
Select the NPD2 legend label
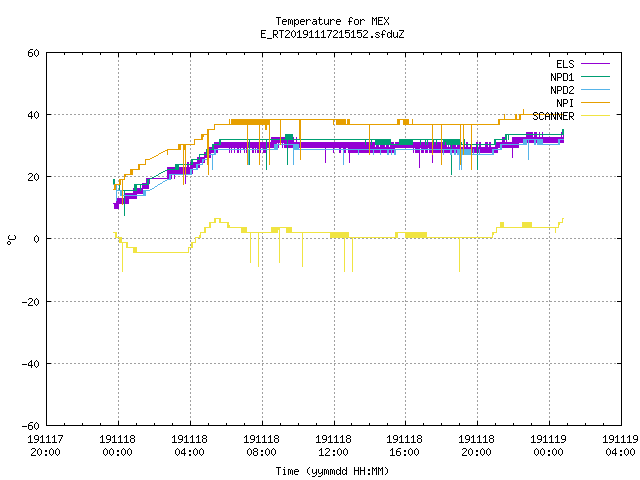point(562,90)
